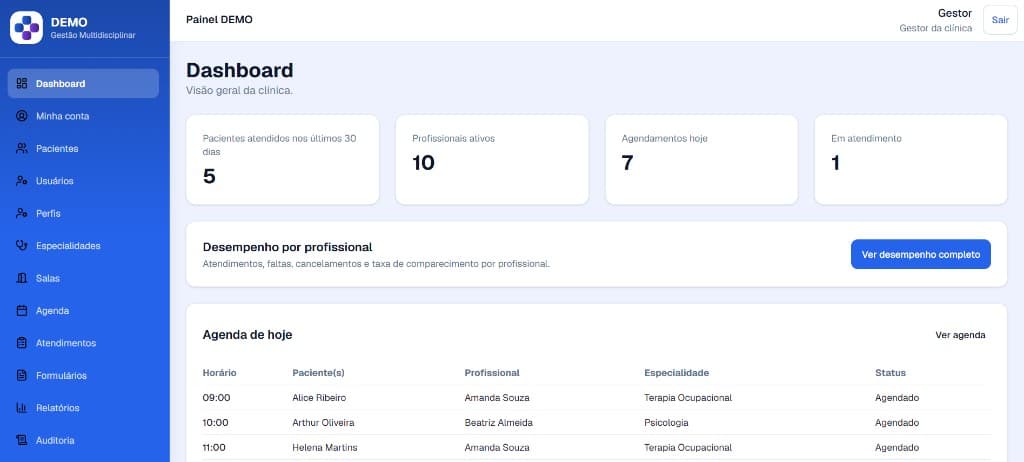Click Amanda Souza in the 09:00 row
This screenshot has width=1024, height=462.
click(x=497, y=398)
